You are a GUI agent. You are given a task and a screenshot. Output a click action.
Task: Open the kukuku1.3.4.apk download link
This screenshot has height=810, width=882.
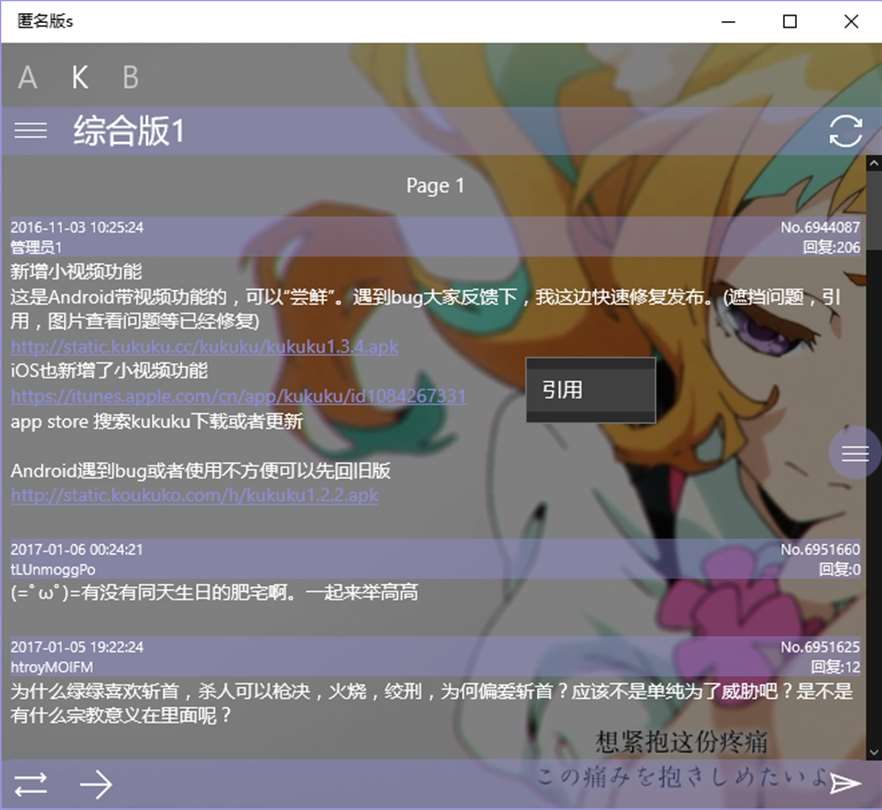pyautogui.click(x=204, y=346)
